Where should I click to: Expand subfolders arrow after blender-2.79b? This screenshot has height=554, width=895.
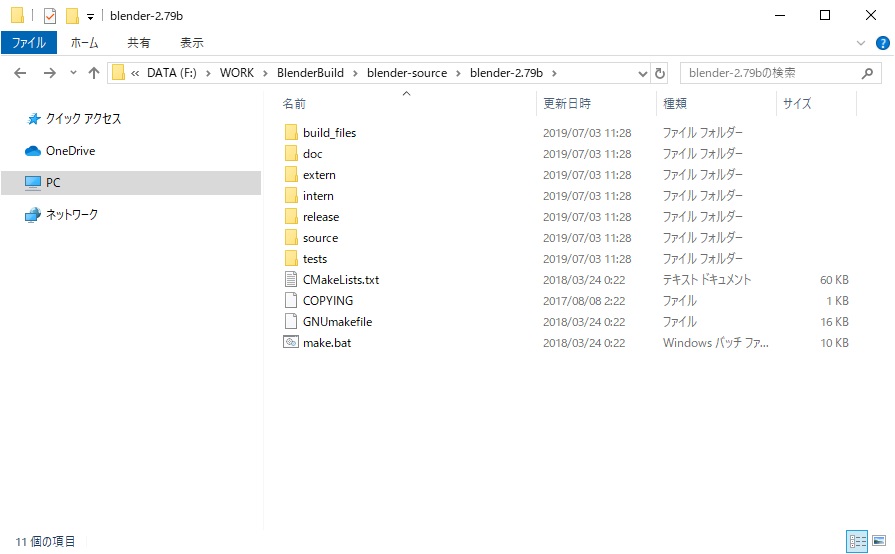[x=554, y=73]
